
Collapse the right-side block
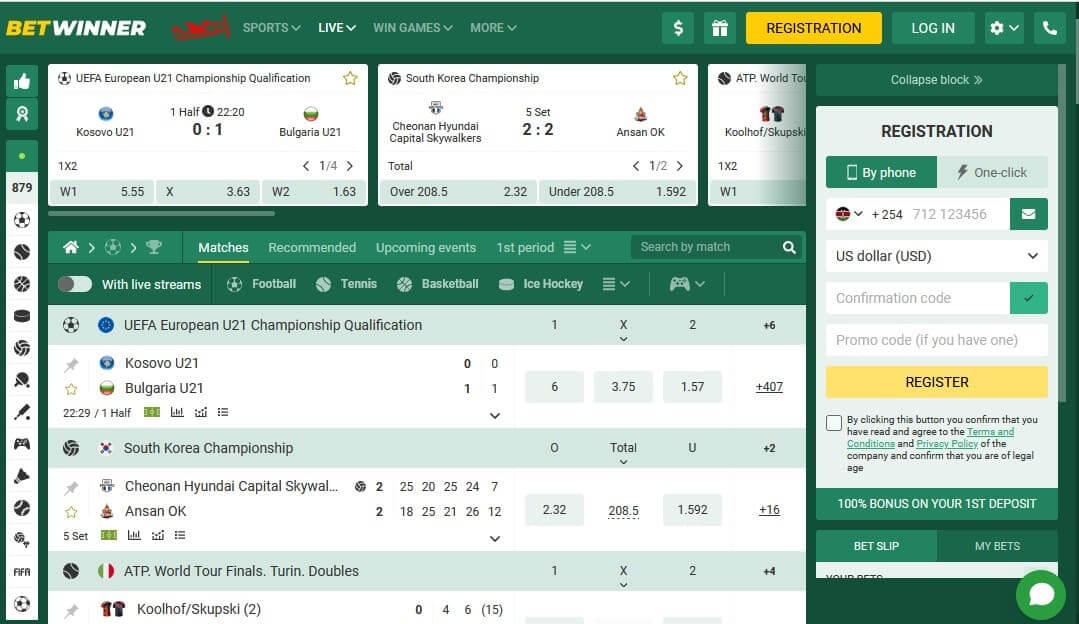click(937, 80)
